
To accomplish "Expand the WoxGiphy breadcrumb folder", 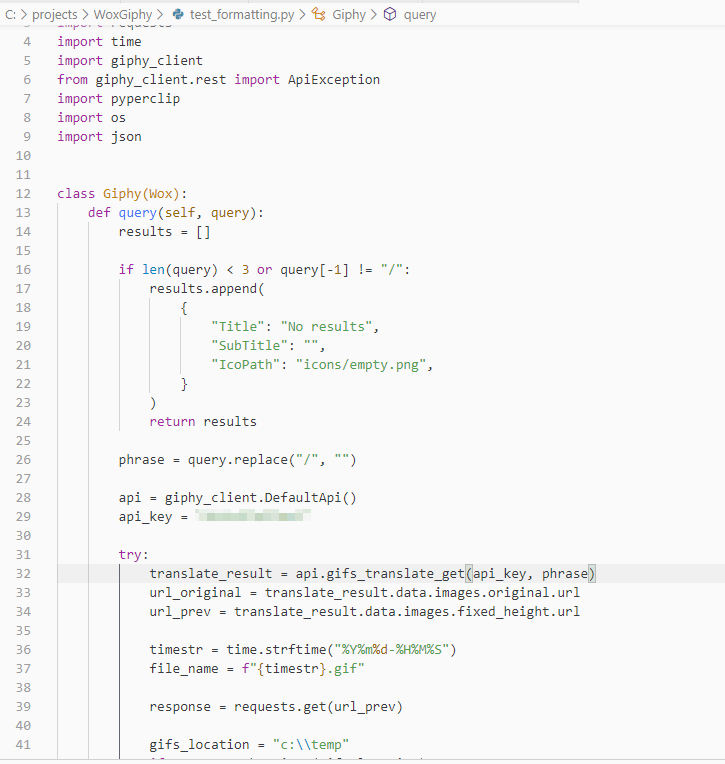I will [121, 15].
